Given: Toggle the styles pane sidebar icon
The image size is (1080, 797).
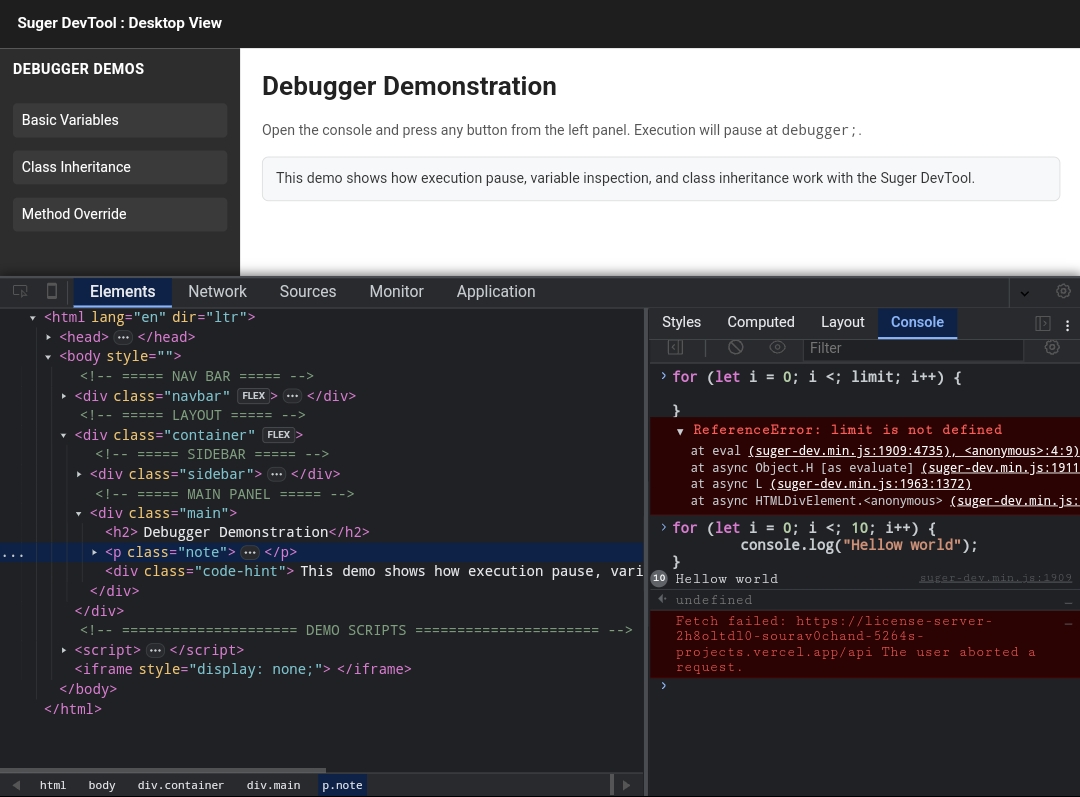Looking at the screenshot, I should (1043, 323).
